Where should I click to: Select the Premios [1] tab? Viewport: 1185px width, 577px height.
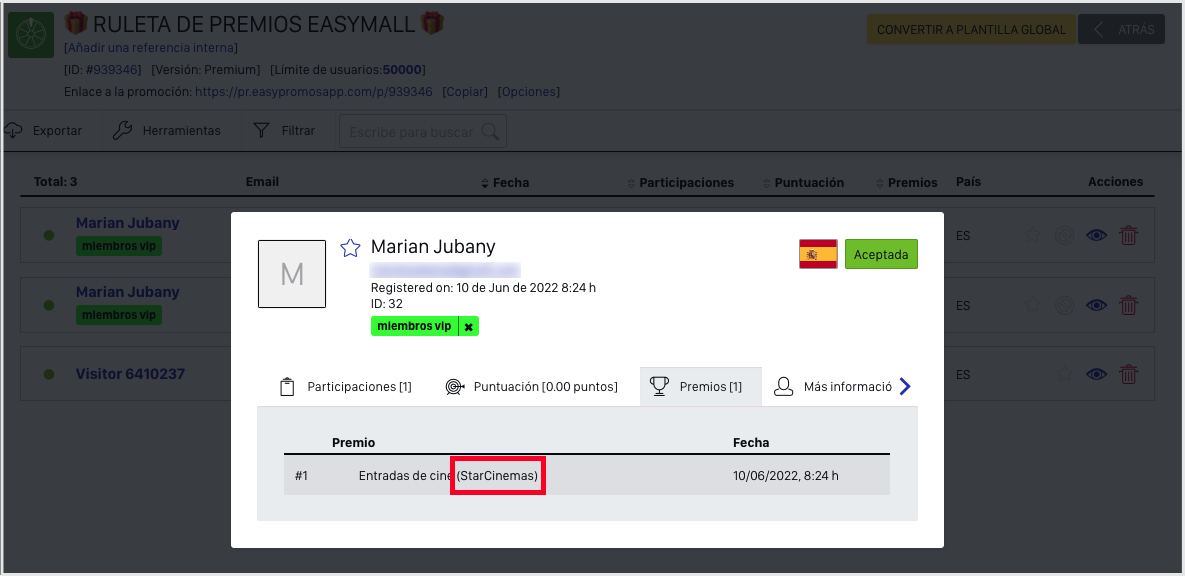[x=701, y=386]
